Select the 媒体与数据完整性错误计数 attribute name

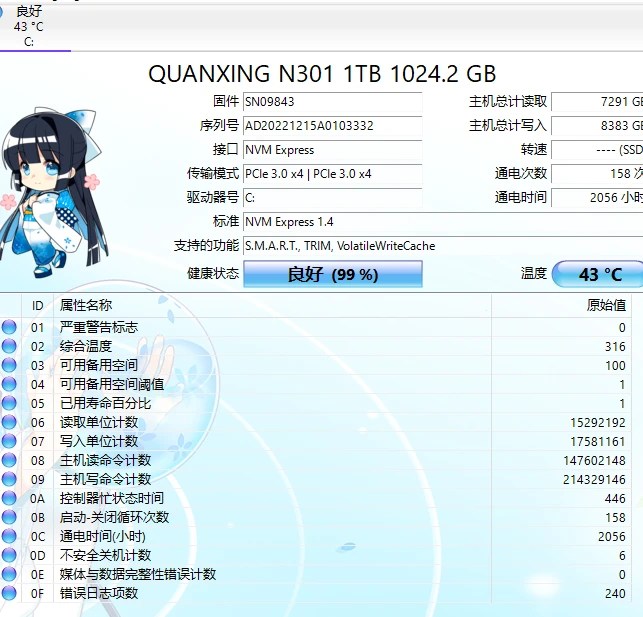[x=138, y=574]
